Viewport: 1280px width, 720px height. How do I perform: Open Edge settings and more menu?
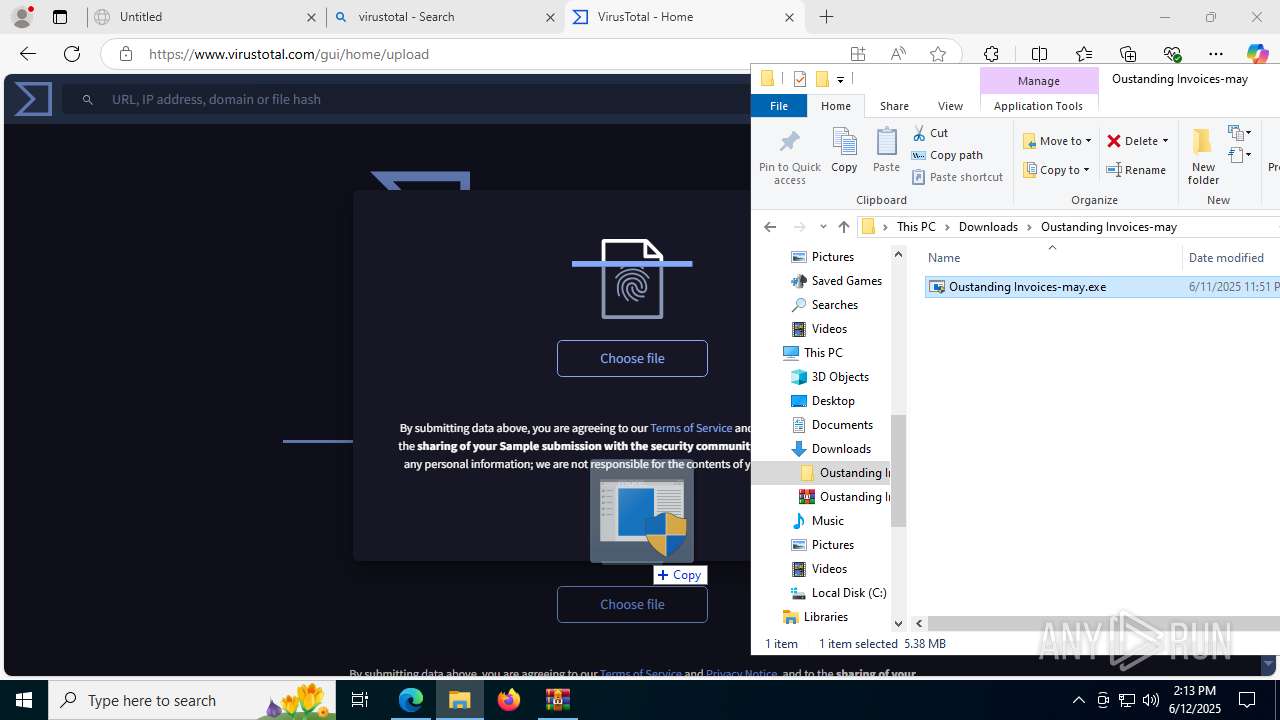[1216, 54]
